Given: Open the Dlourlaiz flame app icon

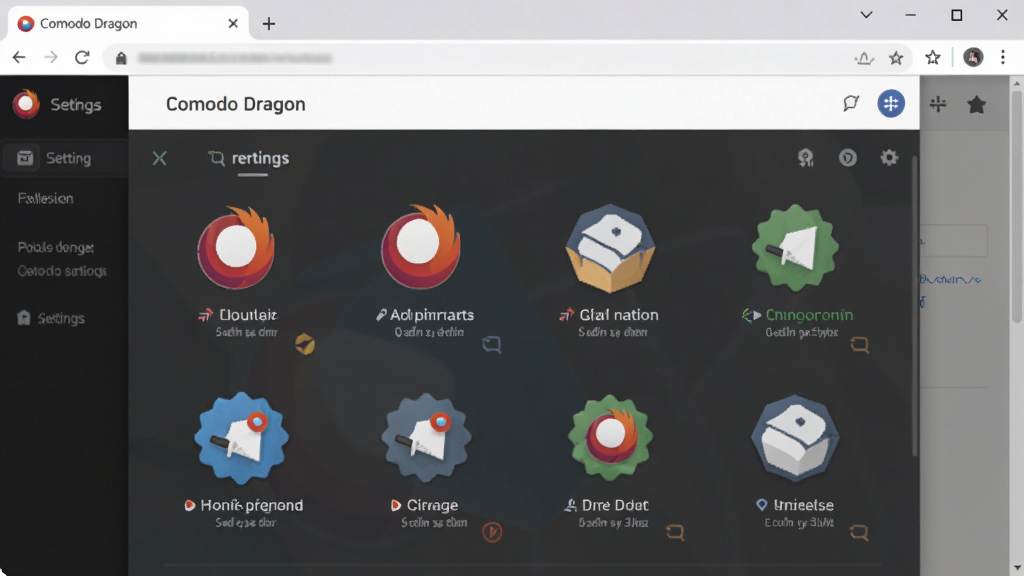Looking at the screenshot, I should 236,248.
